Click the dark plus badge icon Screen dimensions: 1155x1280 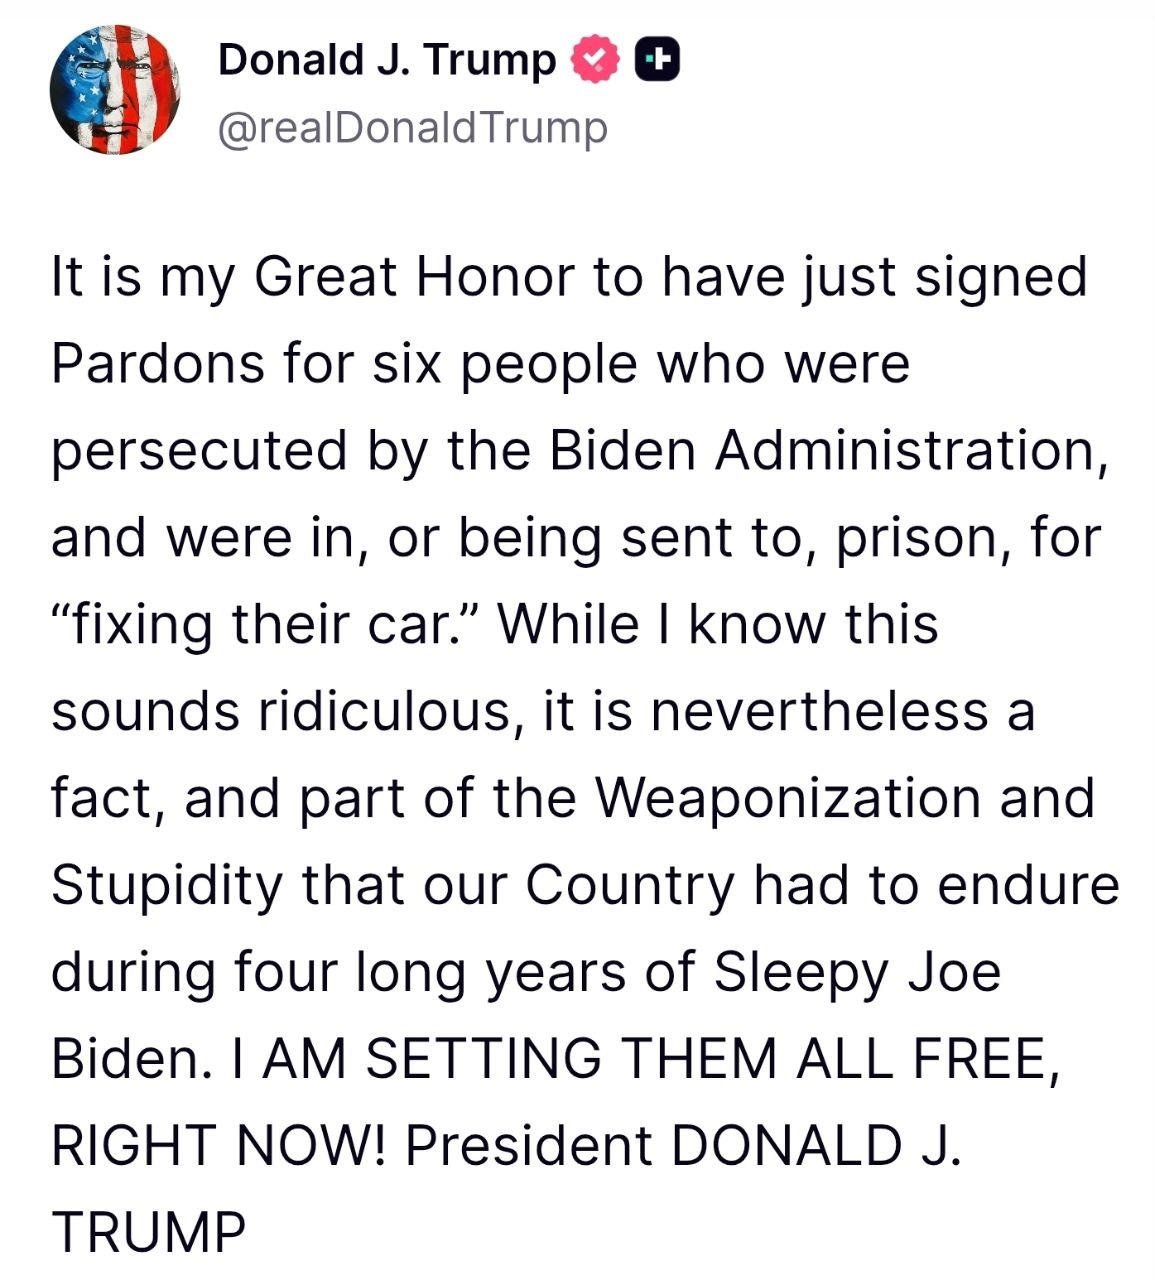657,60
